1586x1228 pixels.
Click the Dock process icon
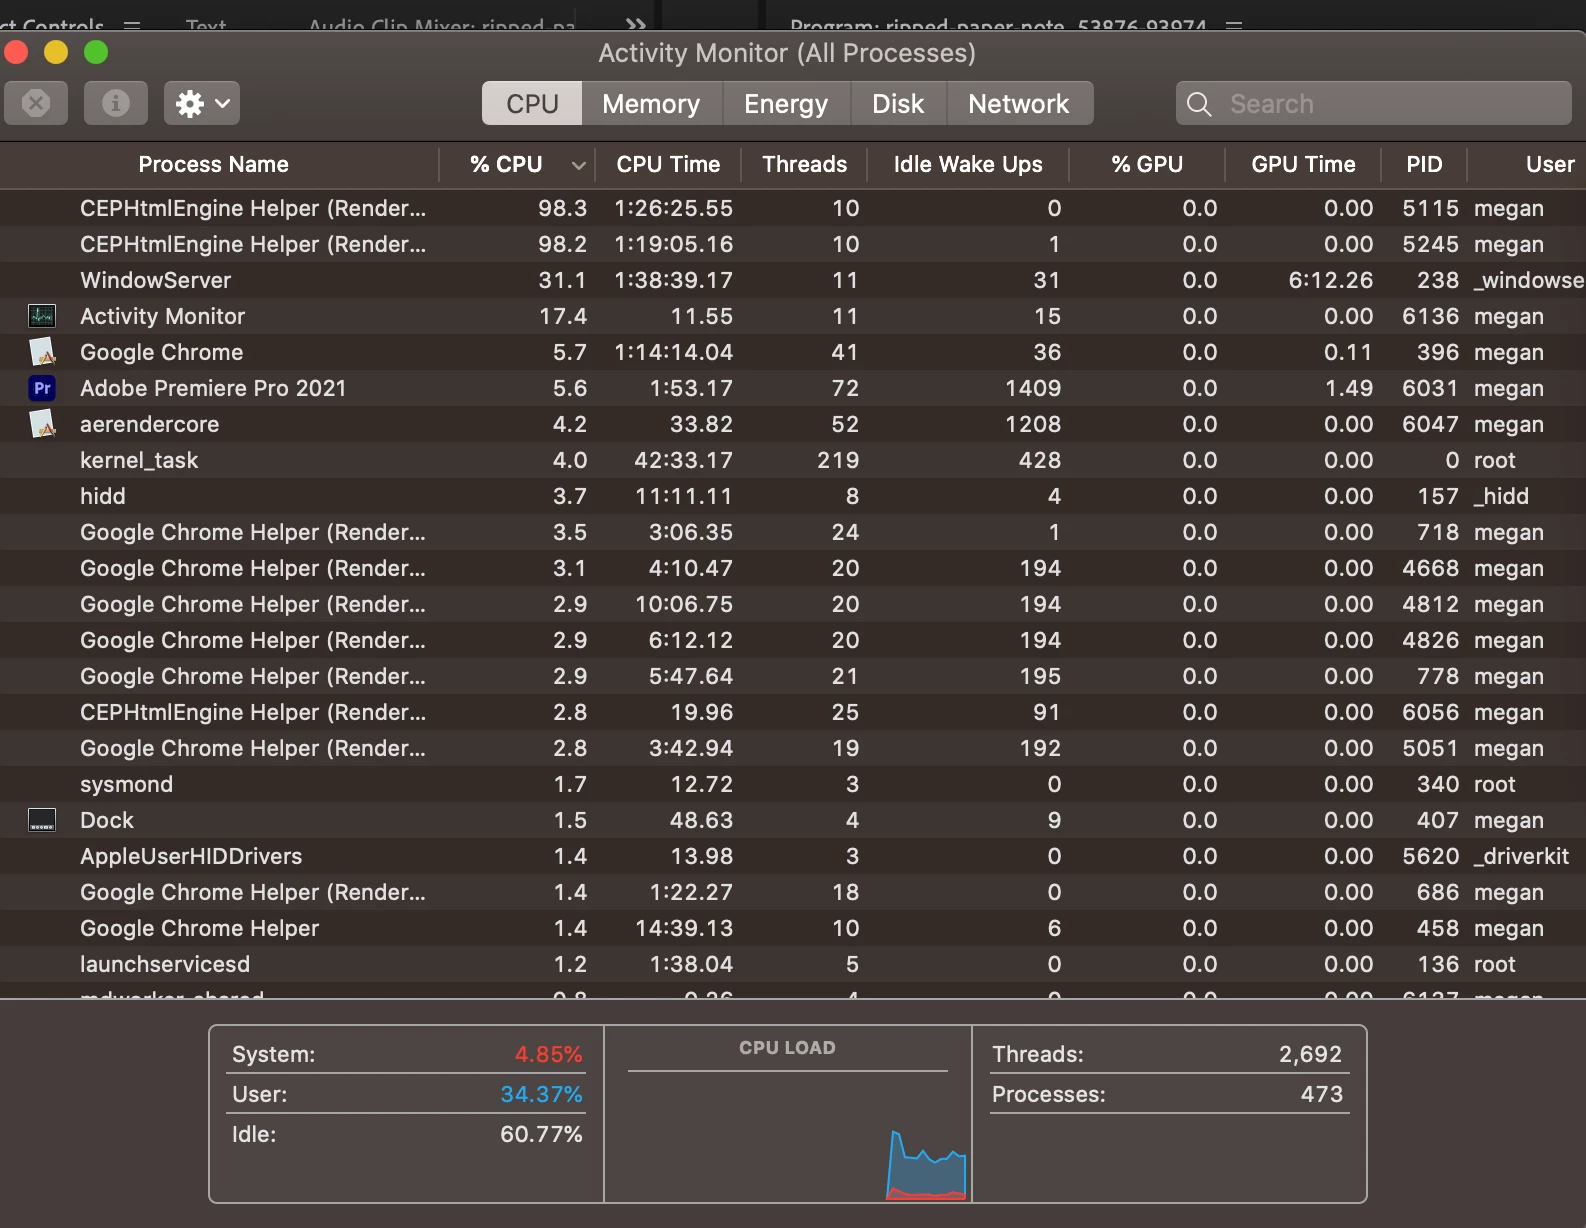point(42,820)
